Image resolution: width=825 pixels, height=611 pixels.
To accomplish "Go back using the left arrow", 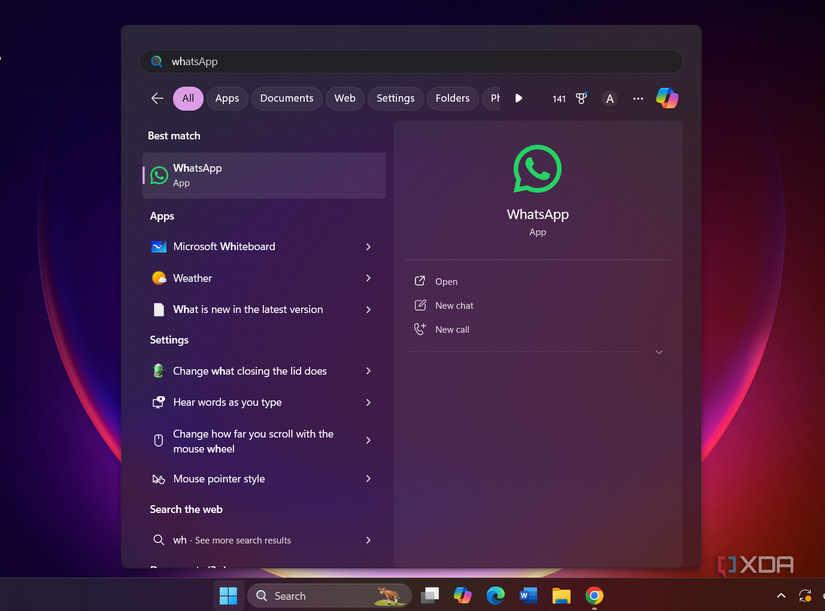I will point(157,98).
